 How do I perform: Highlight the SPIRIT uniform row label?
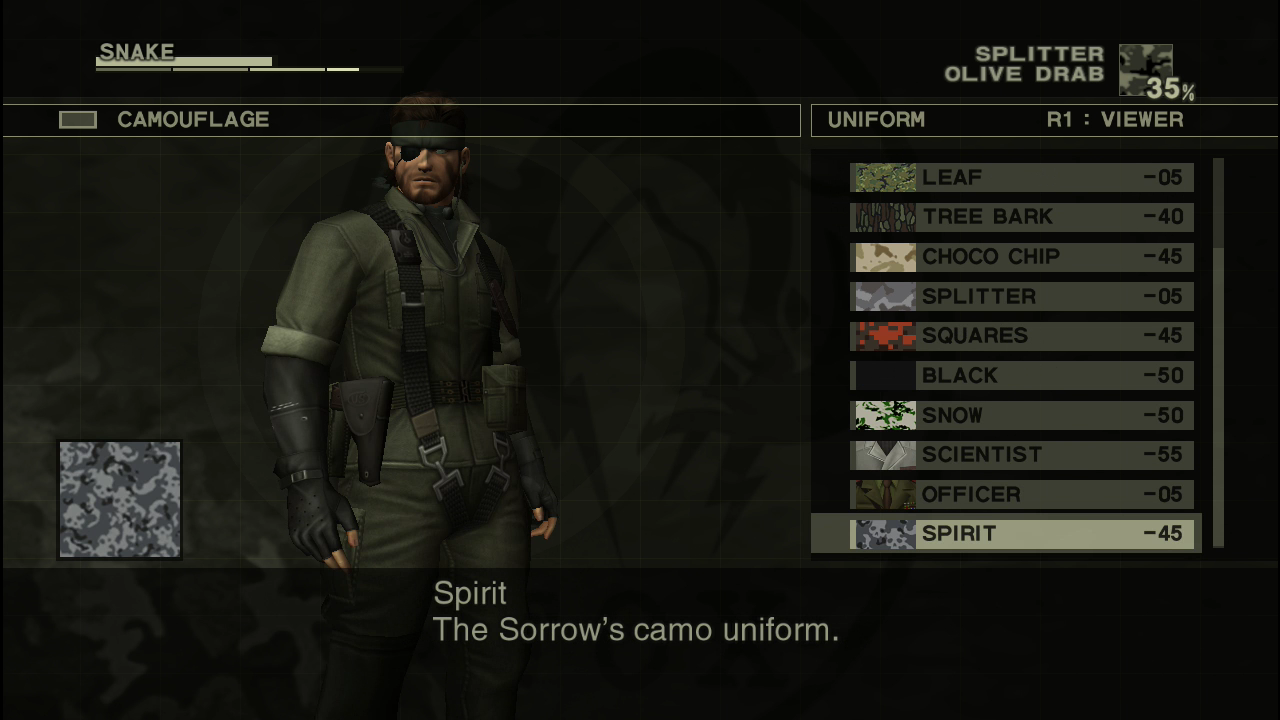(x=959, y=534)
